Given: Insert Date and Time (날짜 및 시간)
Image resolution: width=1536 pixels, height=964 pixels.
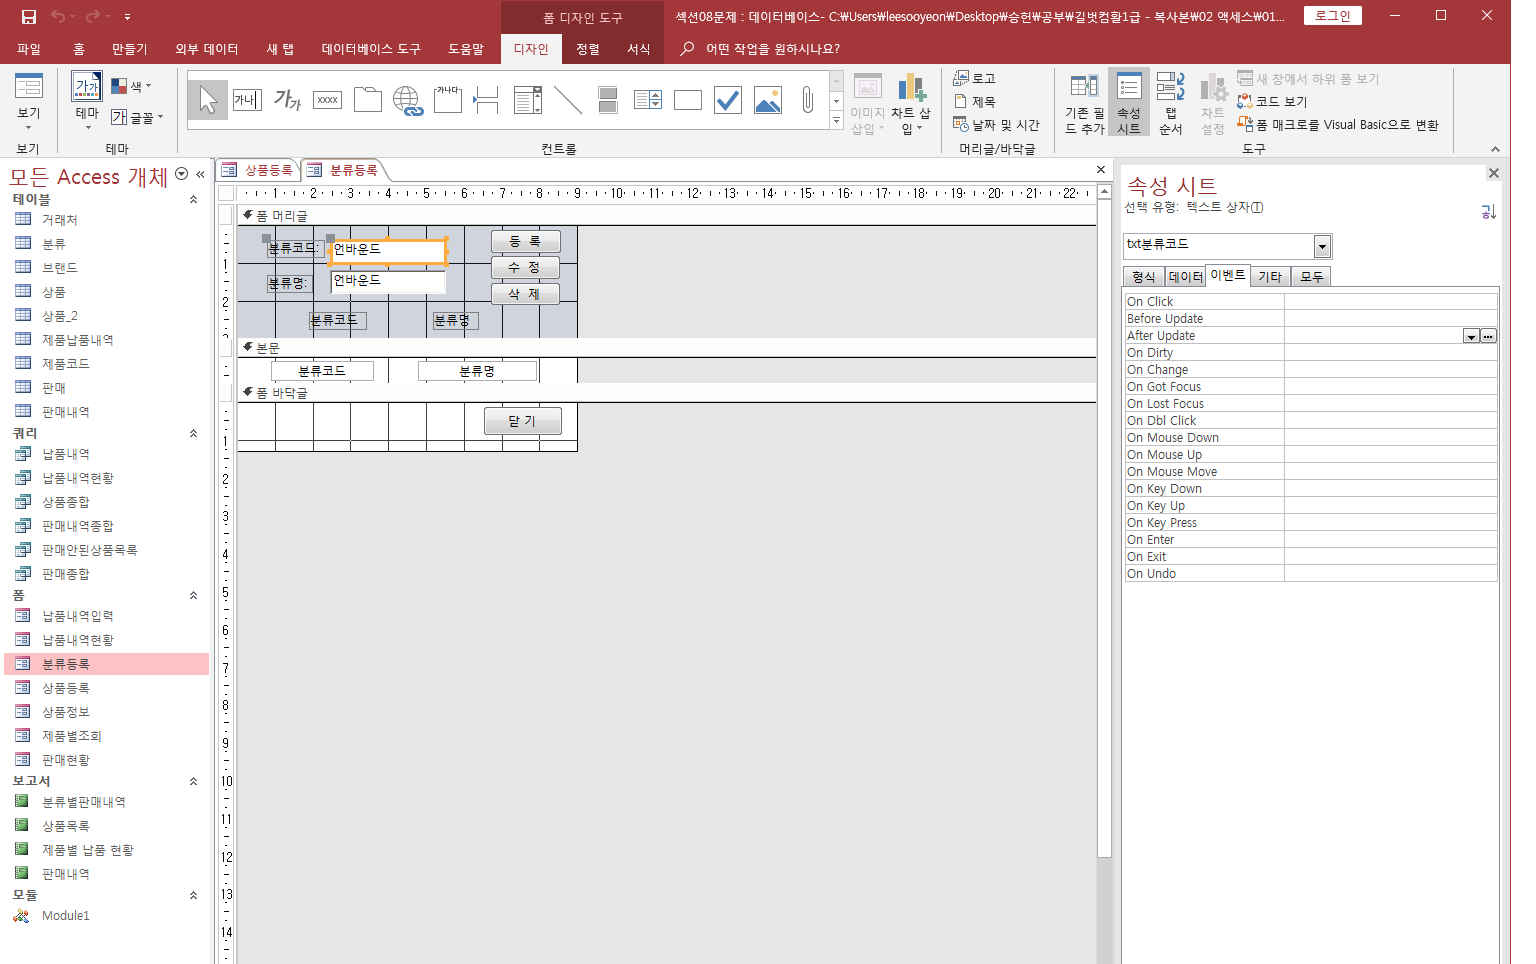Looking at the screenshot, I should point(997,125).
